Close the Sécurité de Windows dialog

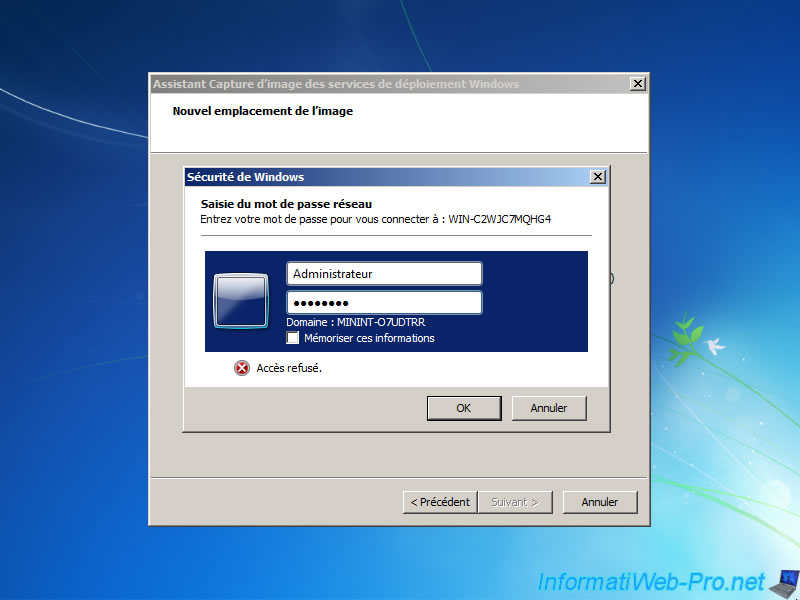point(597,176)
